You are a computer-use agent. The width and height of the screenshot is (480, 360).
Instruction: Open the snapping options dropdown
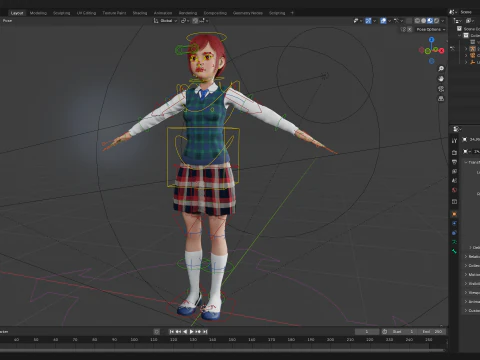tap(204, 21)
